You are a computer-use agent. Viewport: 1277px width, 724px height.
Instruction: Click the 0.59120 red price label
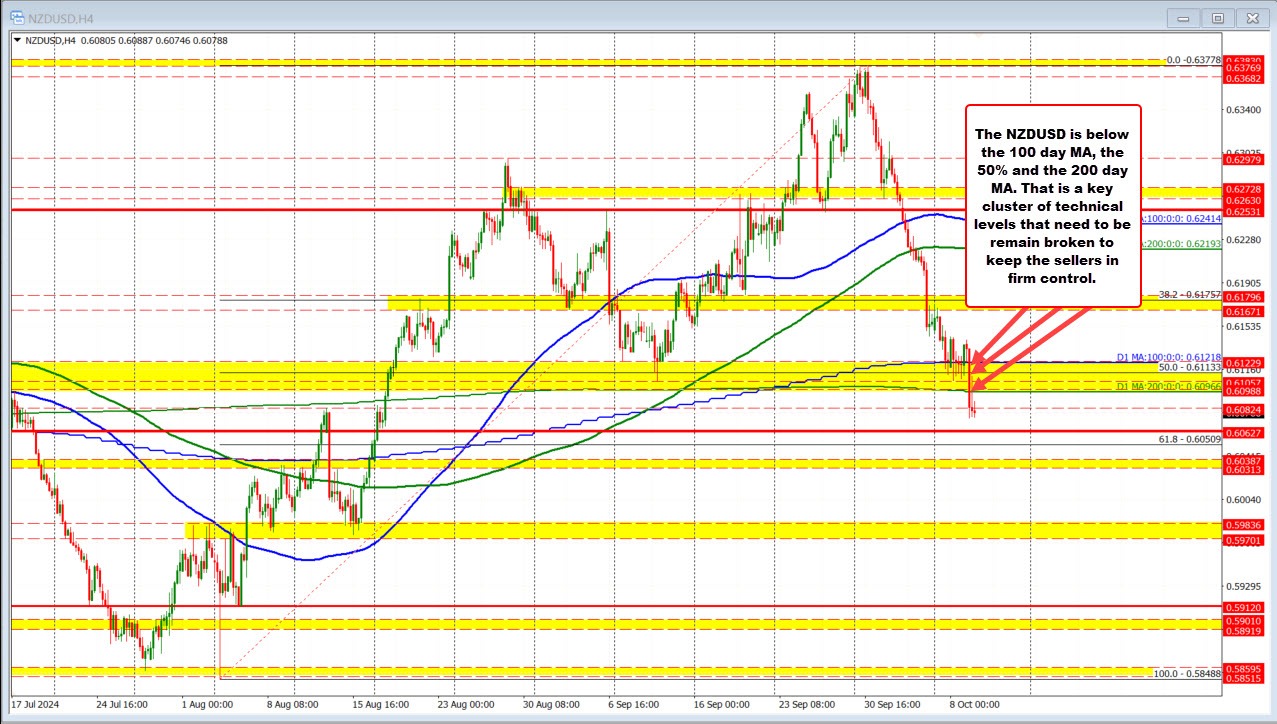(x=1243, y=607)
